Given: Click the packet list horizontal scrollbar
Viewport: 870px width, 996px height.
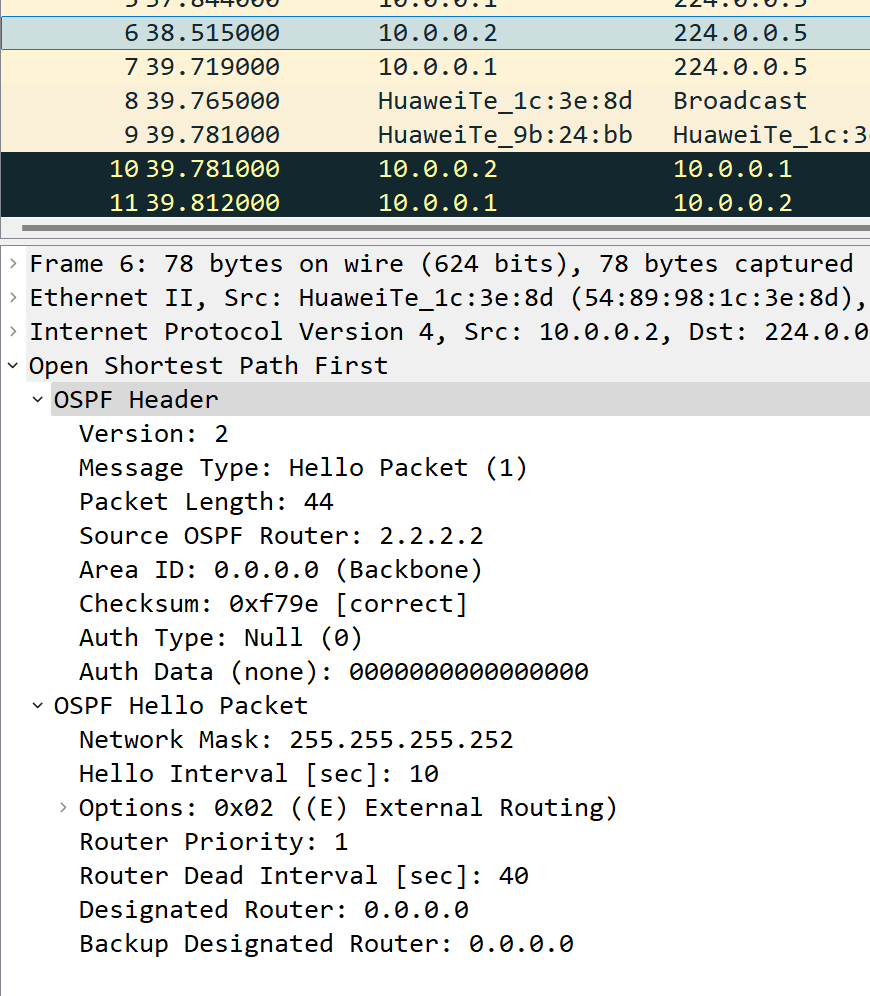Looking at the screenshot, I should [x=445, y=227].
